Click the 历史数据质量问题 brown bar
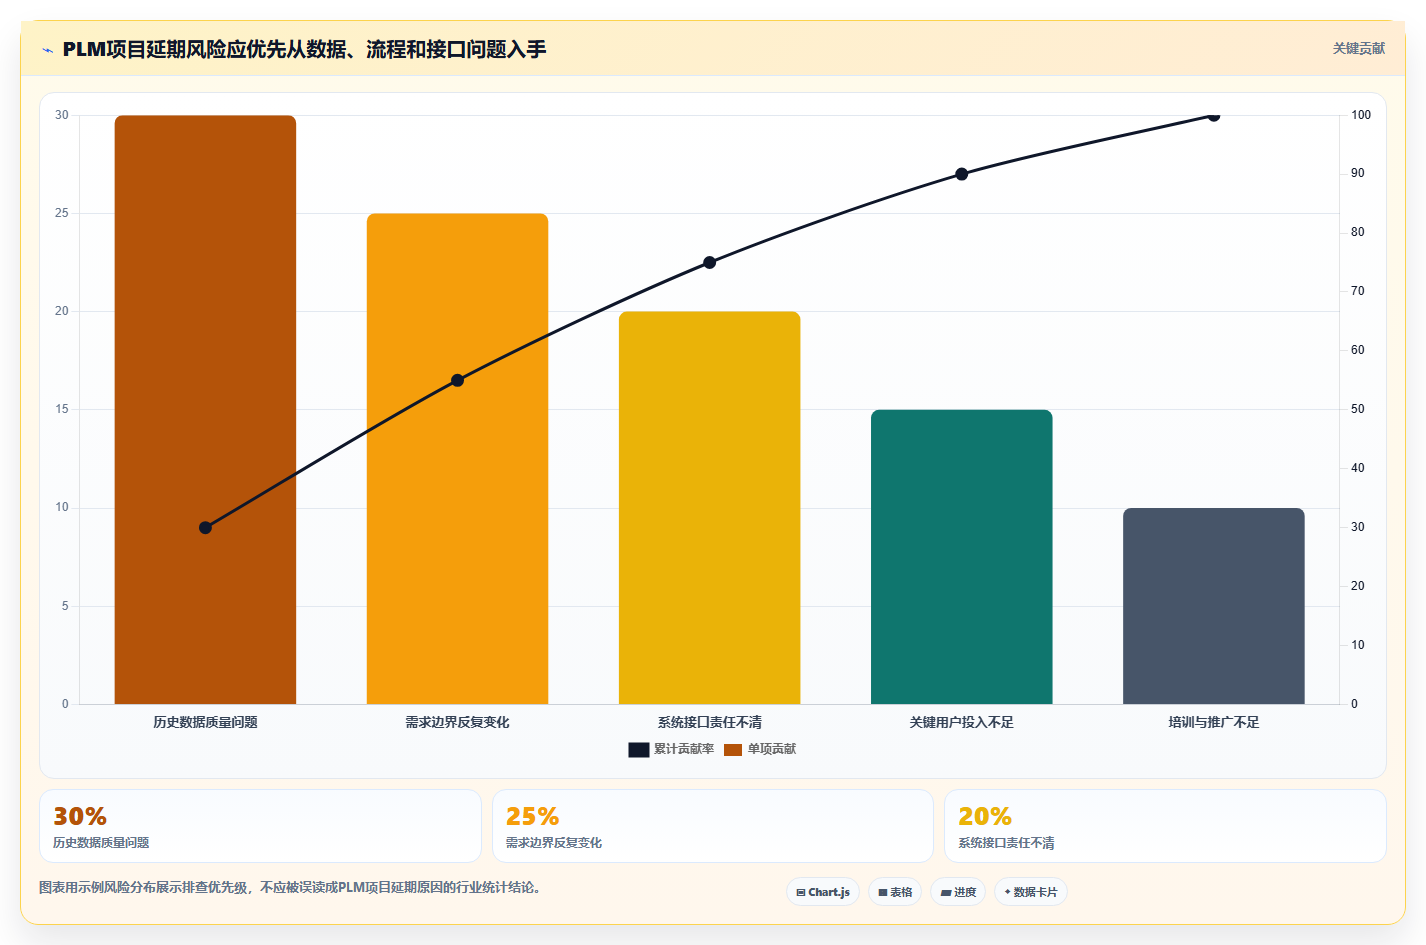The image size is (1426, 945). tap(205, 410)
